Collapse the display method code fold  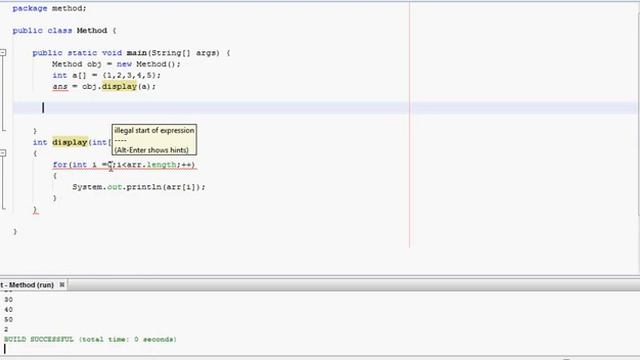coord(3,153)
